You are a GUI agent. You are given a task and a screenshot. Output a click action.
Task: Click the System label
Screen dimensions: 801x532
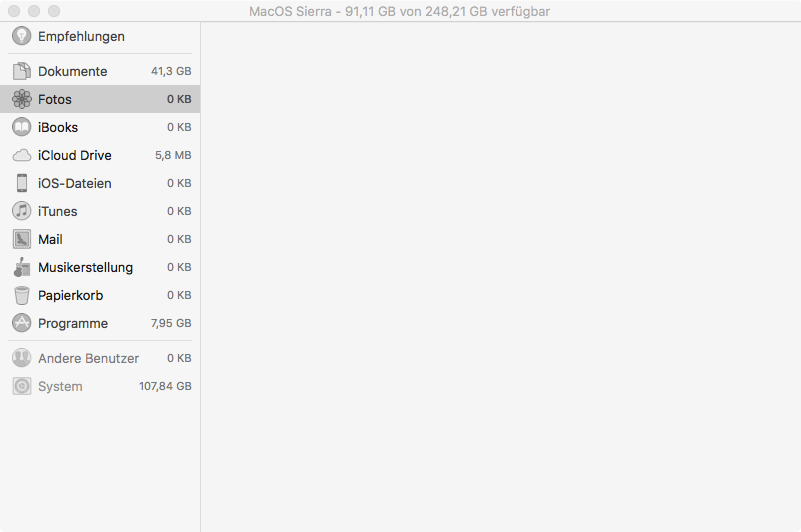(60, 386)
